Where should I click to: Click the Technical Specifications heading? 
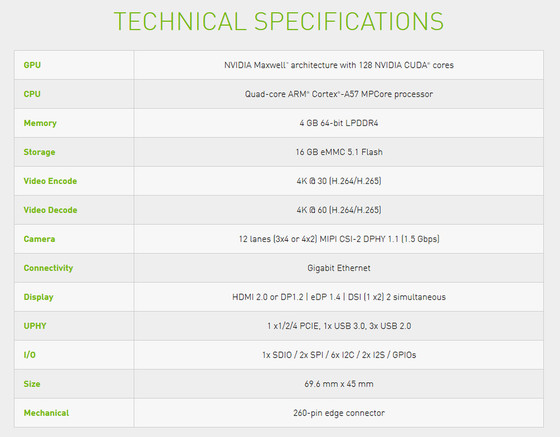point(279,21)
